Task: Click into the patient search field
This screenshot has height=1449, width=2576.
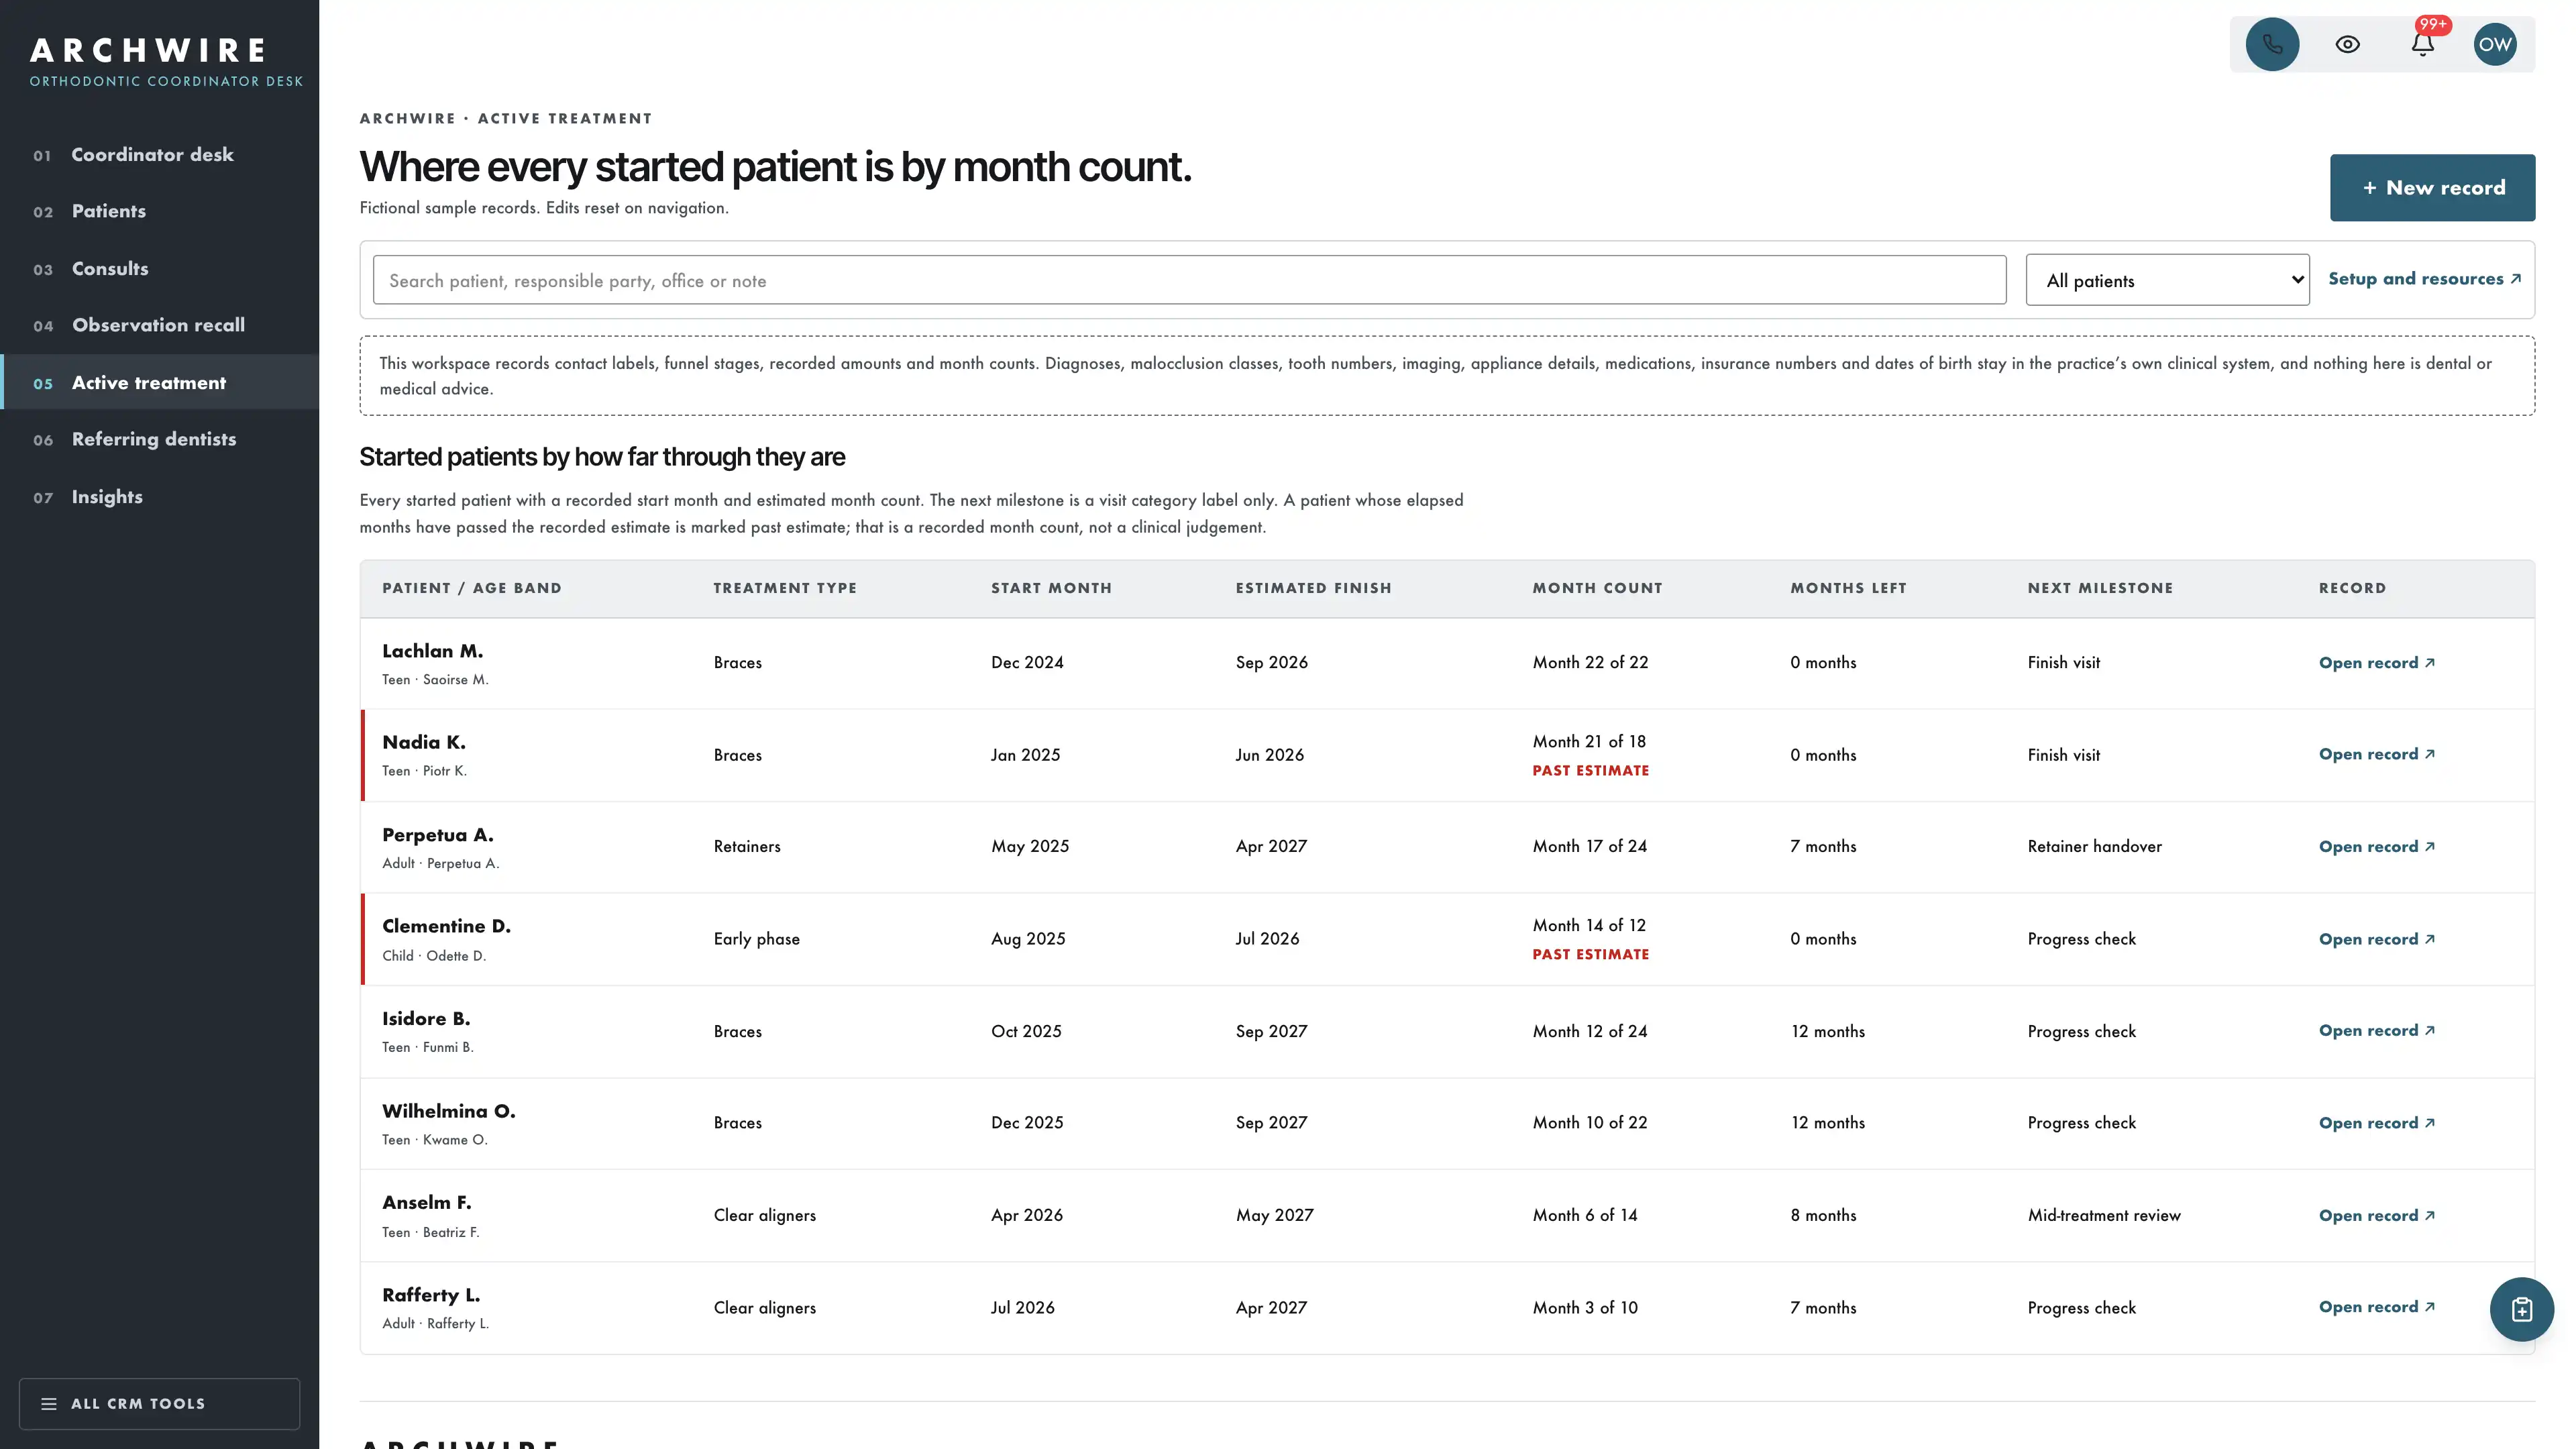Action: pyautogui.click(x=1189, y=280)
